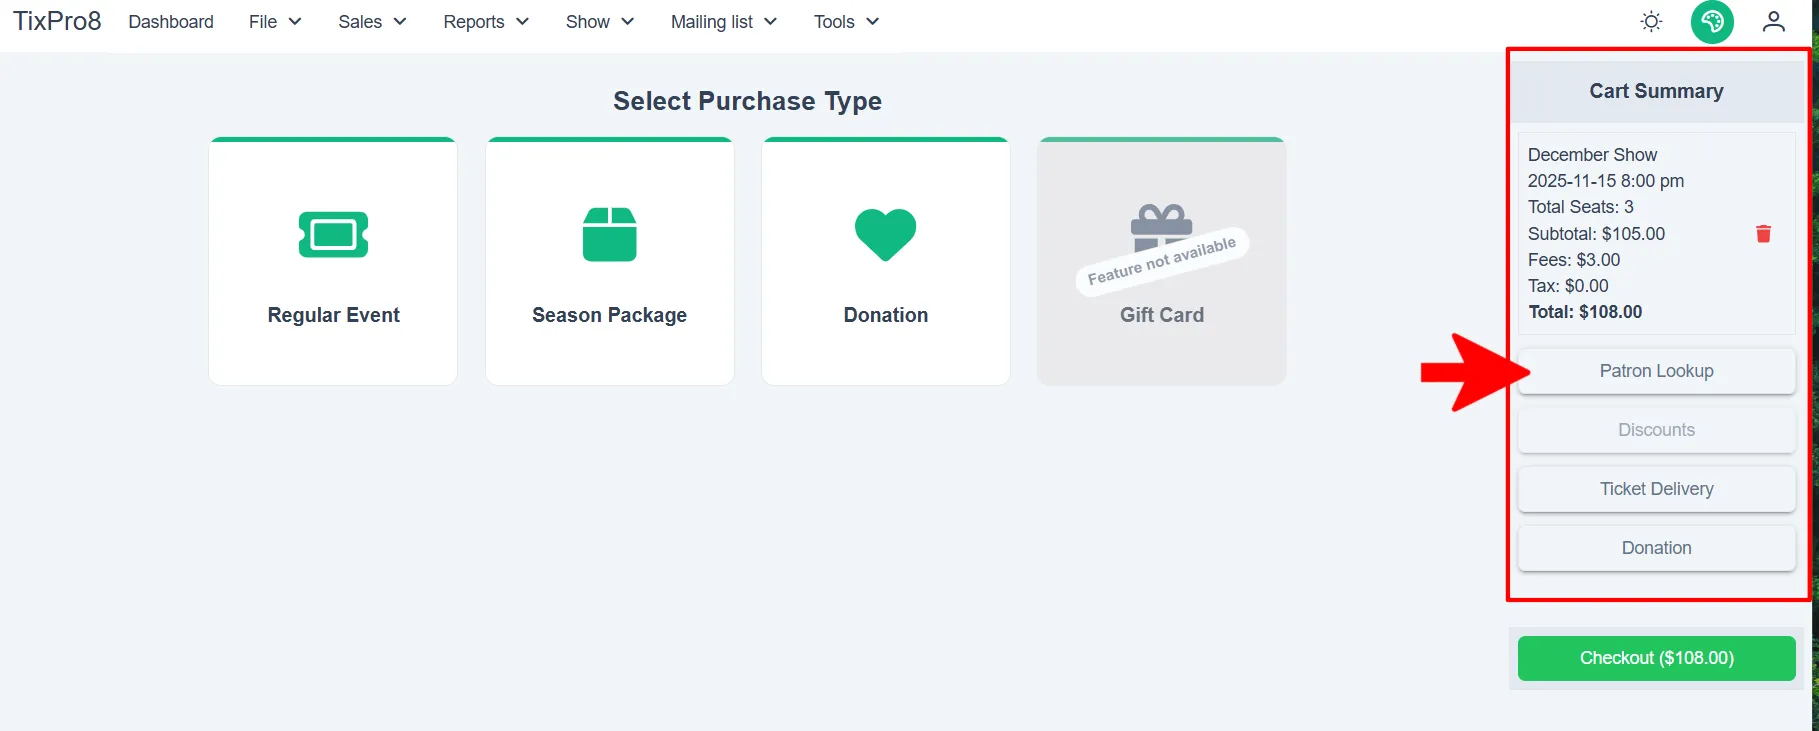Choose the Season Package box icon
Image resolution: width=1819 pixels, height=731 pixels.
point(609,234)
